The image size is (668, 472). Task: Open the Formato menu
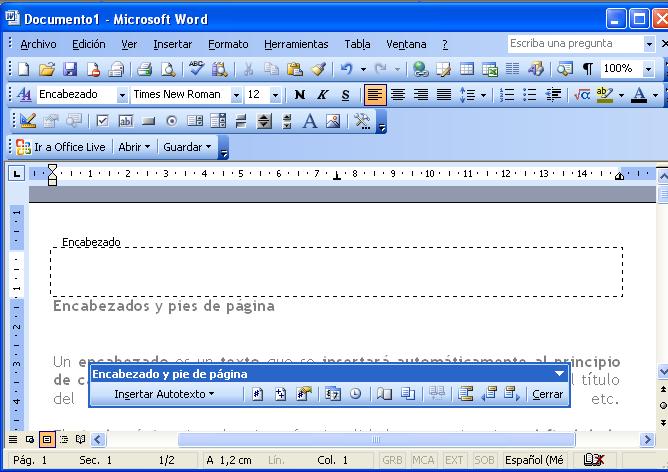[x=228, y=44]
